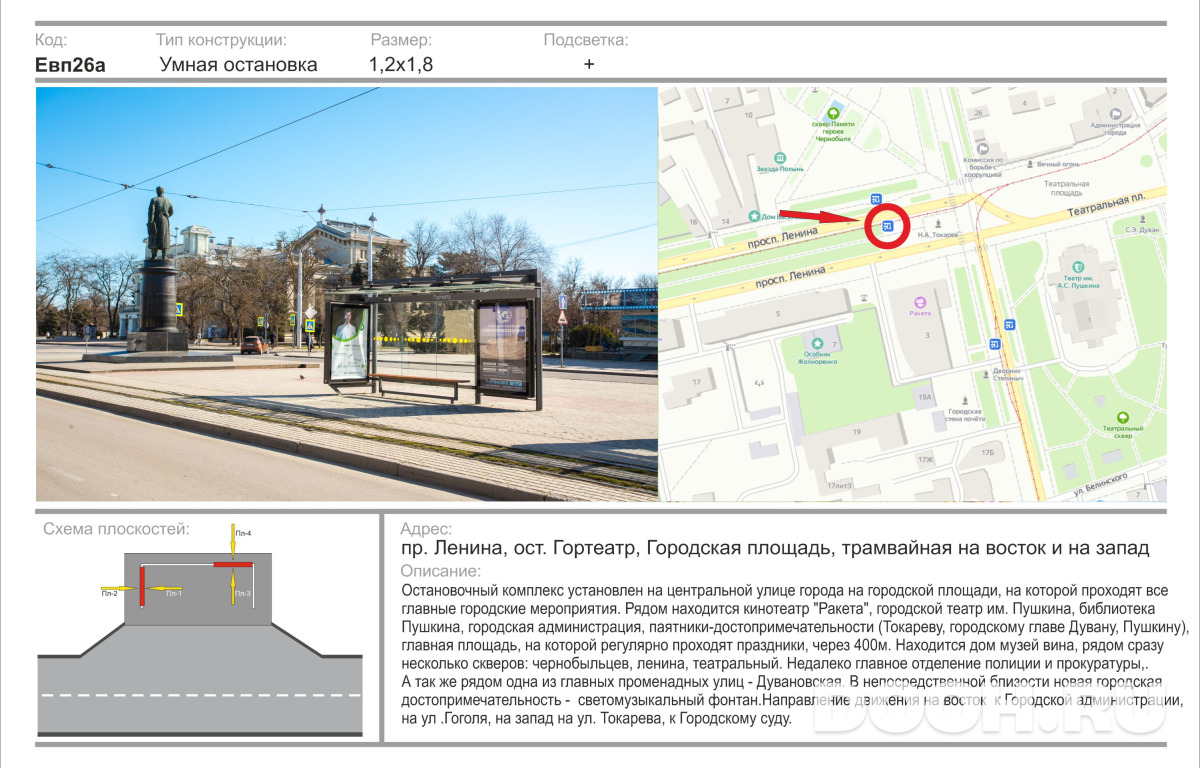The image size is (1200, 768).
Task: Click building number 19А on the map
Action: [925, 397]
